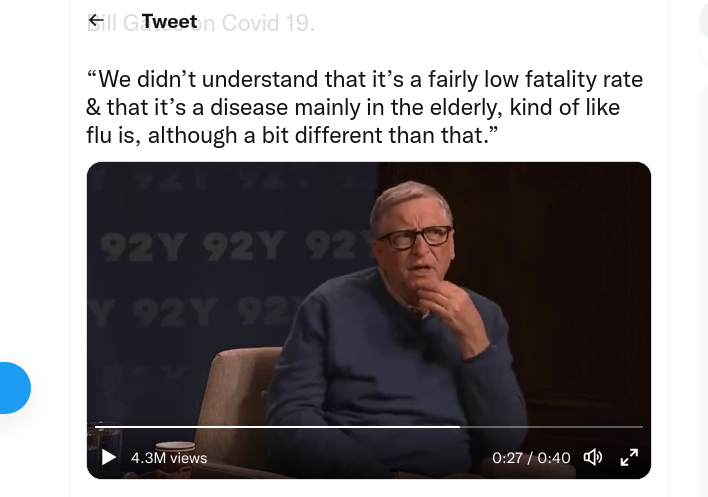Click the tweet line ending "different than that."
This screenshot has width=708, height=497.
(x=292, y=135)
